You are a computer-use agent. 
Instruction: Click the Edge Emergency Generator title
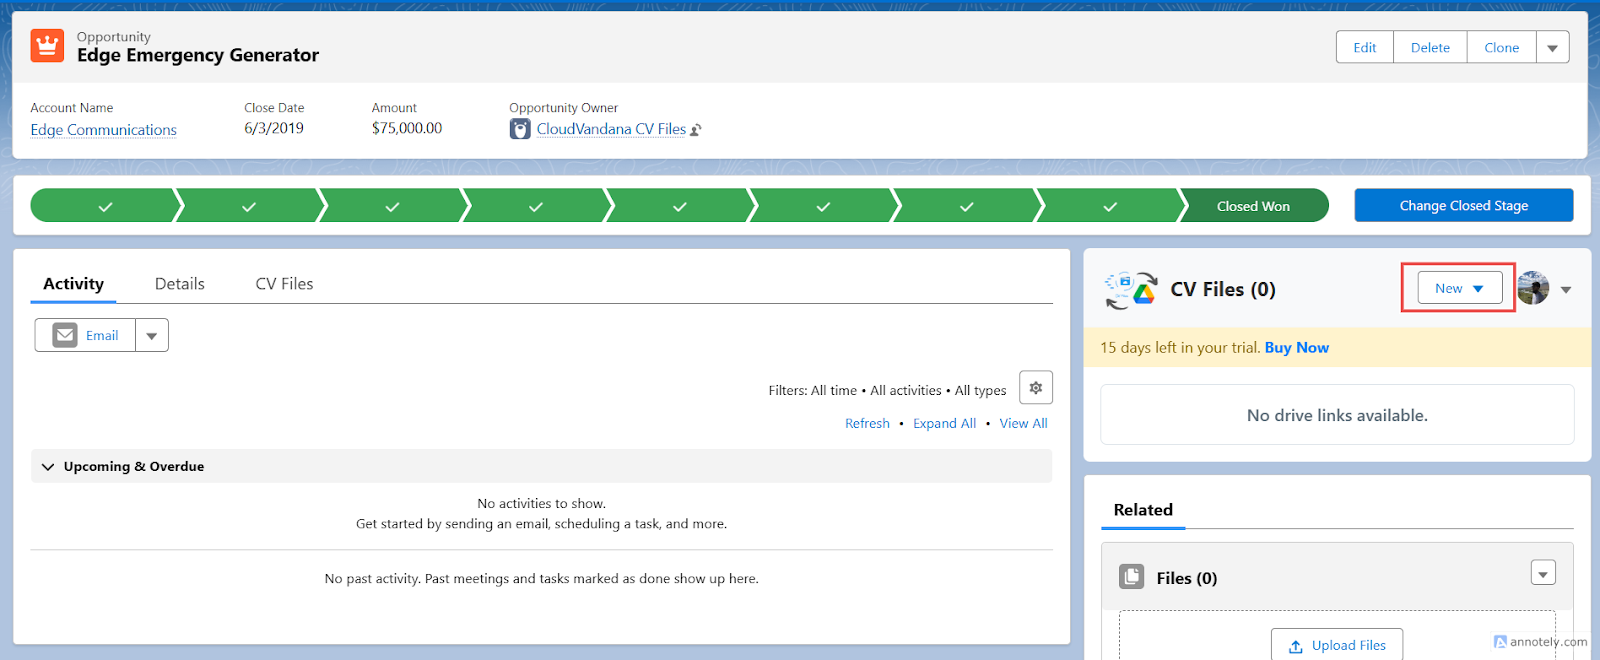tap(198, 55)
